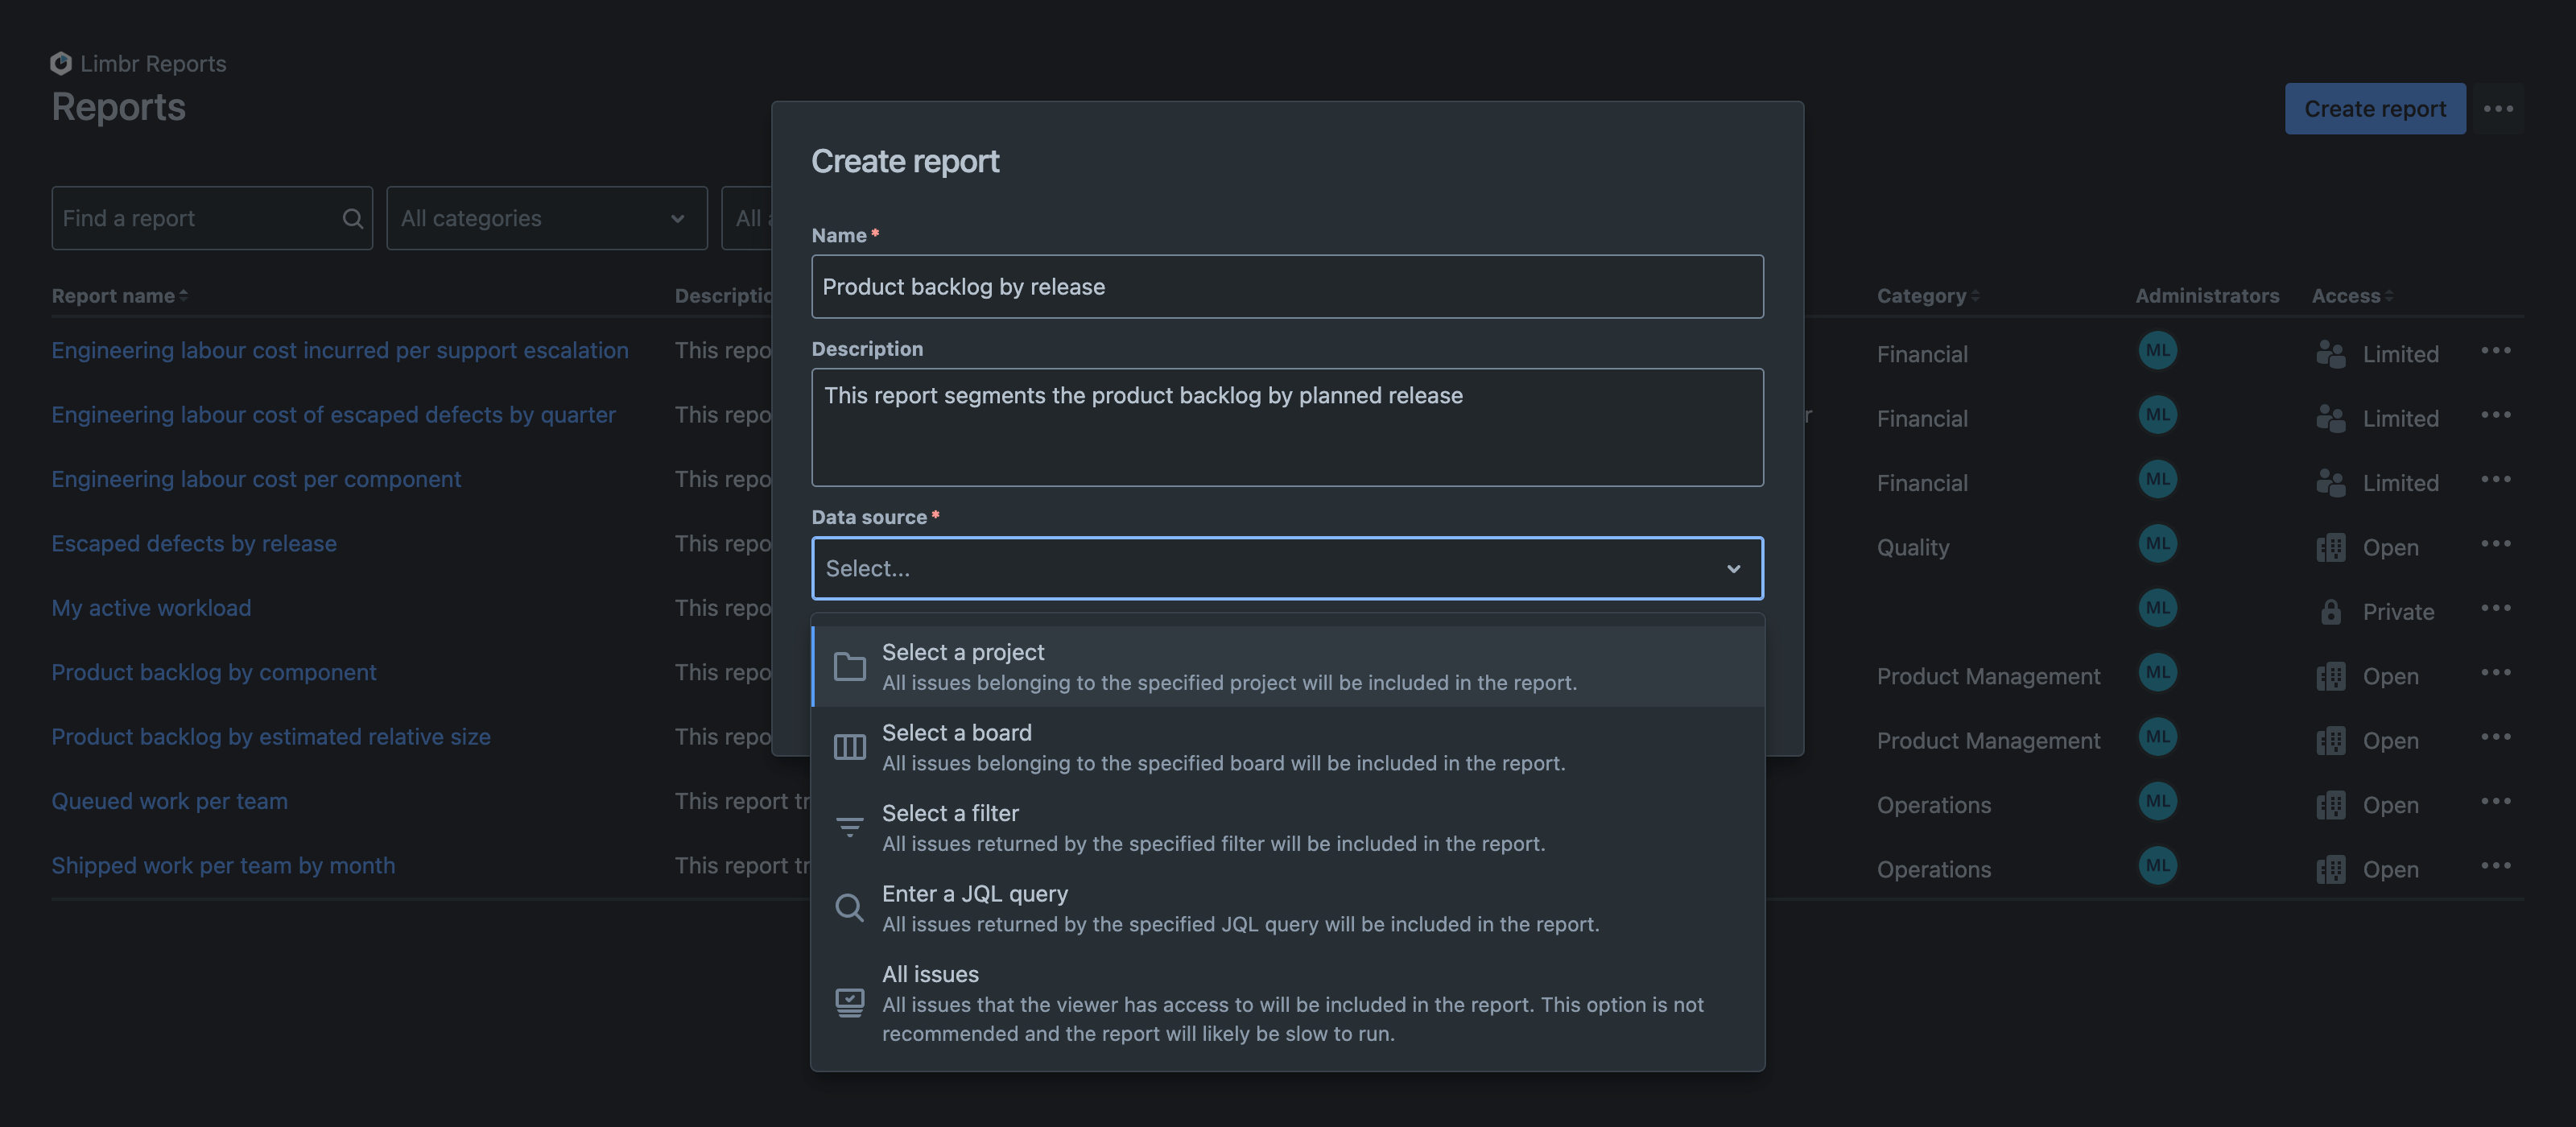The image size is (2576, 1127).
Task: Click Open building icon in Queued work per team row
Action: pyautogui.click(x=2330, y=805)
